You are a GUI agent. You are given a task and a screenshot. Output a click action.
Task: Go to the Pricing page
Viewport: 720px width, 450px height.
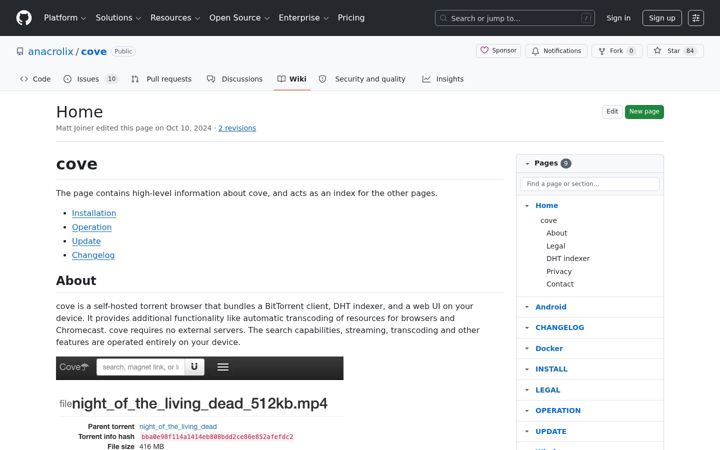pos(351,18)
